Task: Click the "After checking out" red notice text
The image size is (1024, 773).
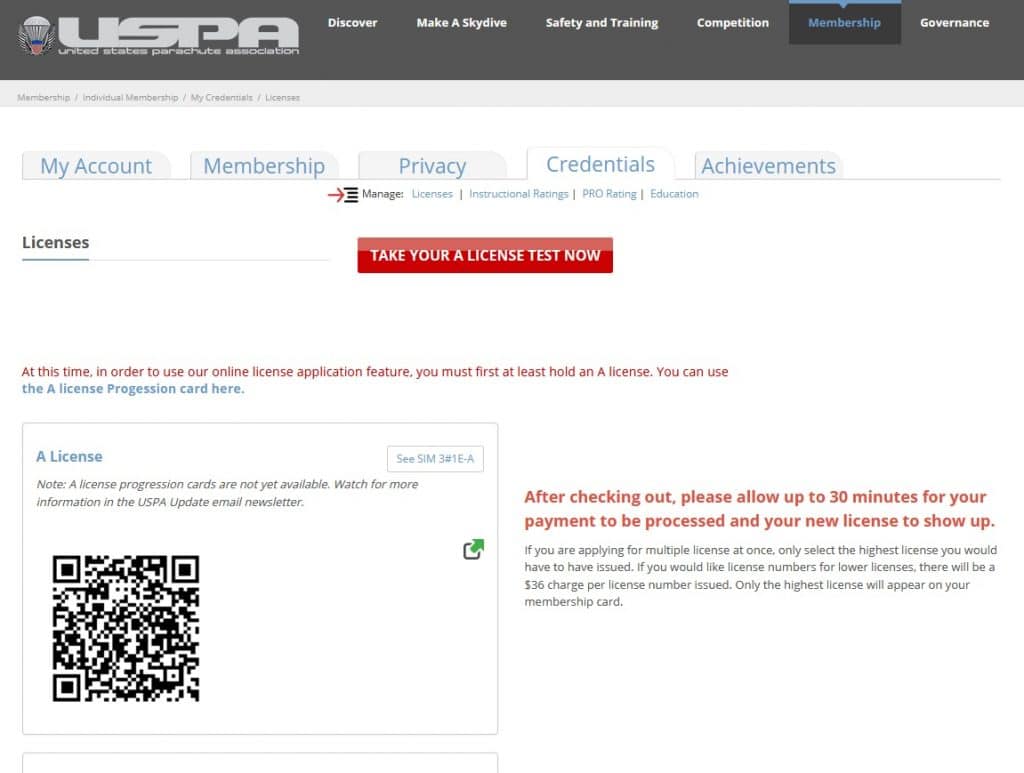Action: [x=760, y=509]
